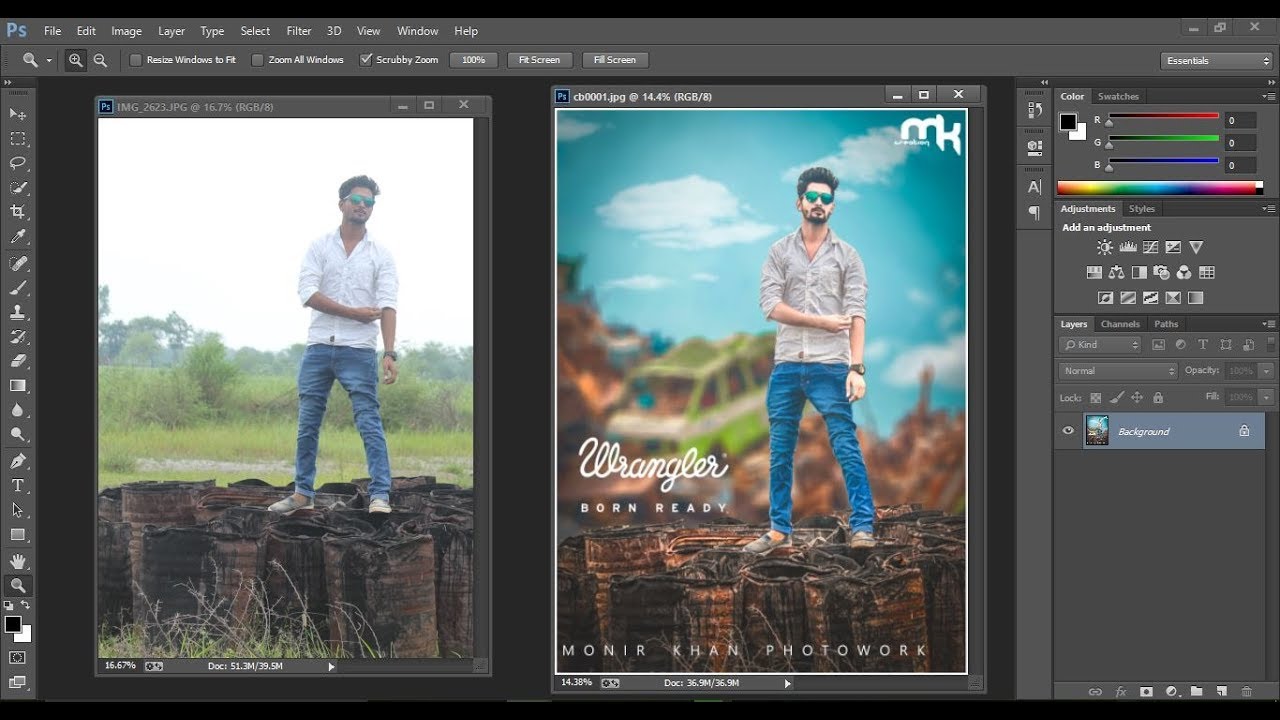Click the Fill Screen button
This screenshot has height=720, width=1280.
click(615, 60)
